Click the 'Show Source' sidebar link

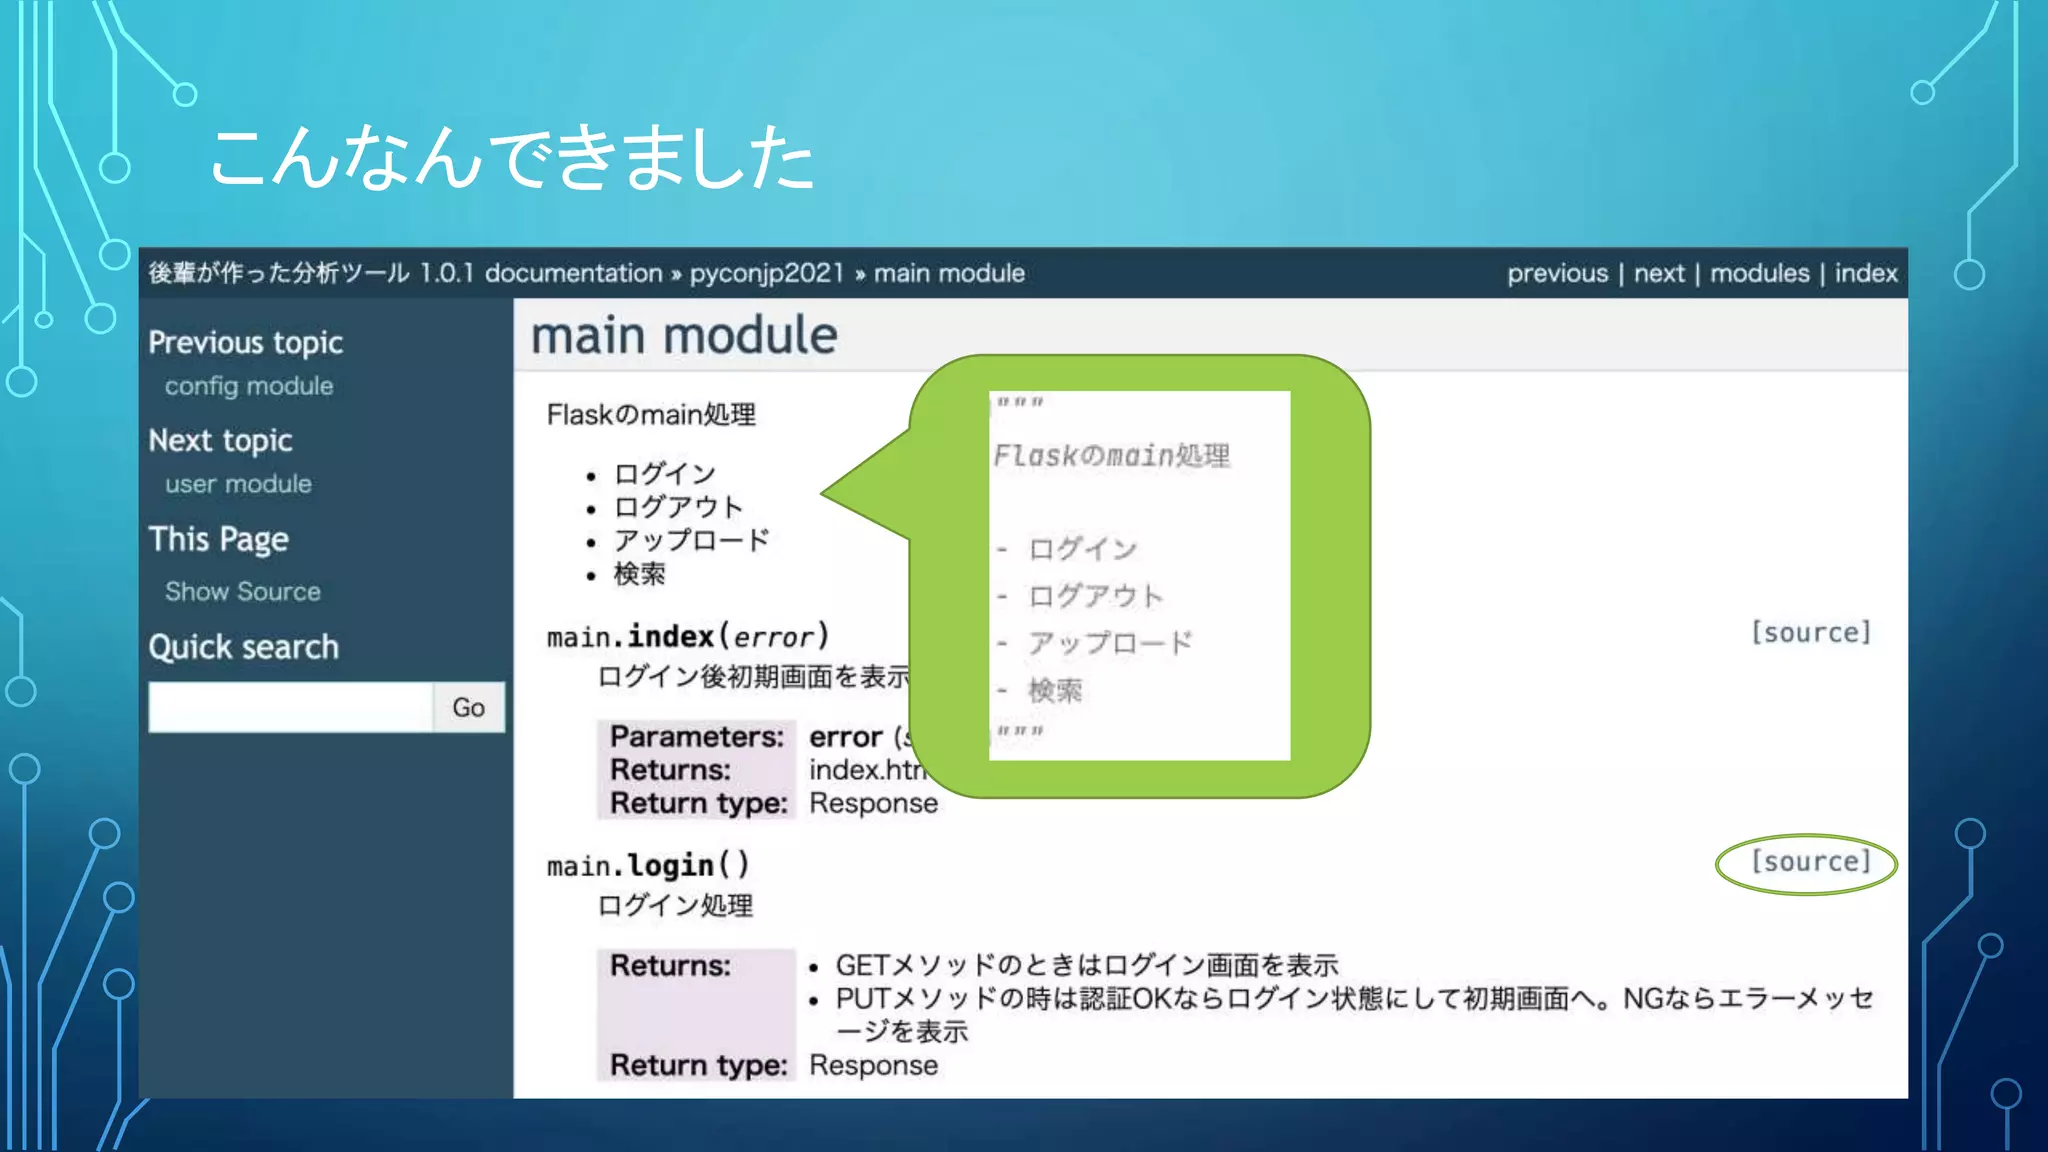click(x=243, y=591)
